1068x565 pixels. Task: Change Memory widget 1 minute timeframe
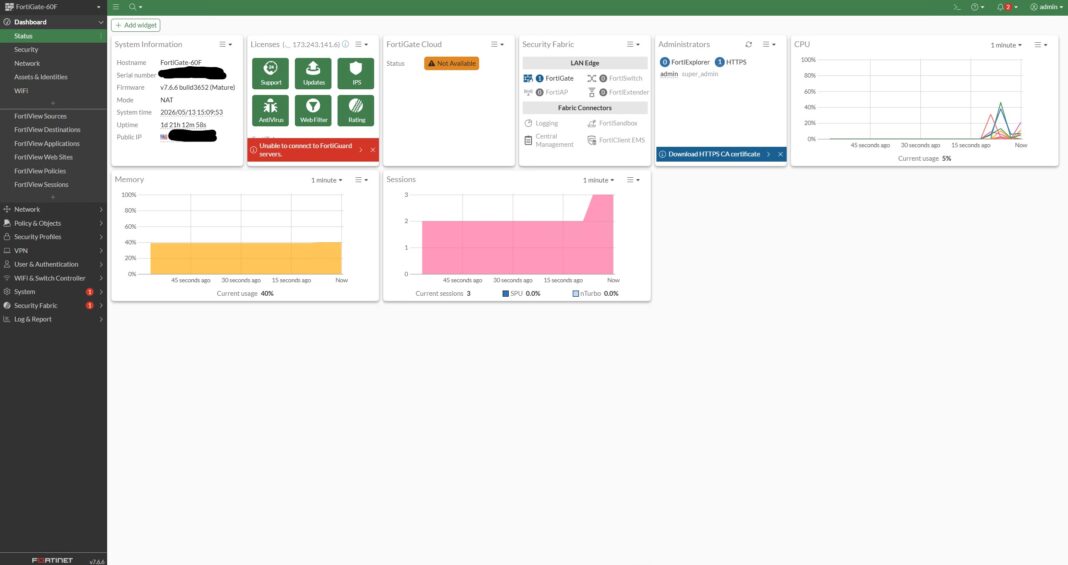(x=327, y=180)
